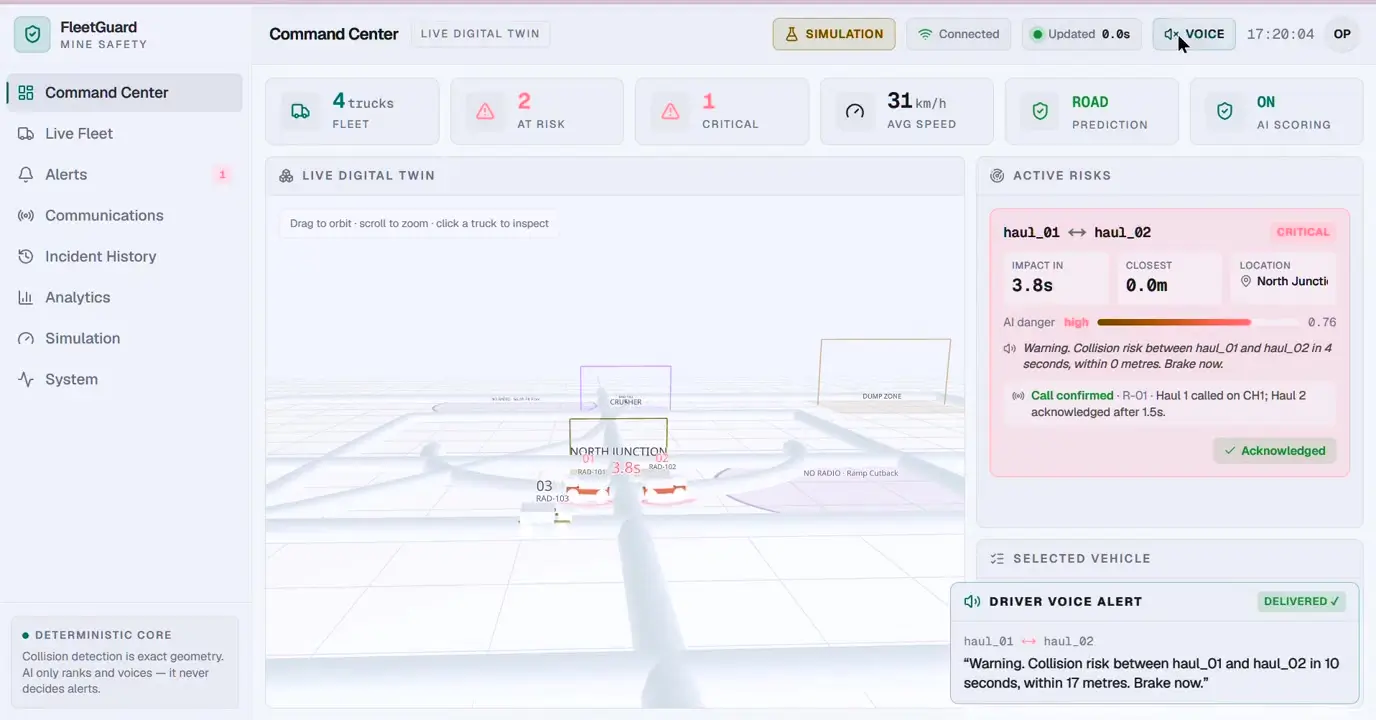This screenshot has height=720, width=1376.
Task: Open the Command Center sidebar item
Action: pyautogui.click(x=124, y=93)
